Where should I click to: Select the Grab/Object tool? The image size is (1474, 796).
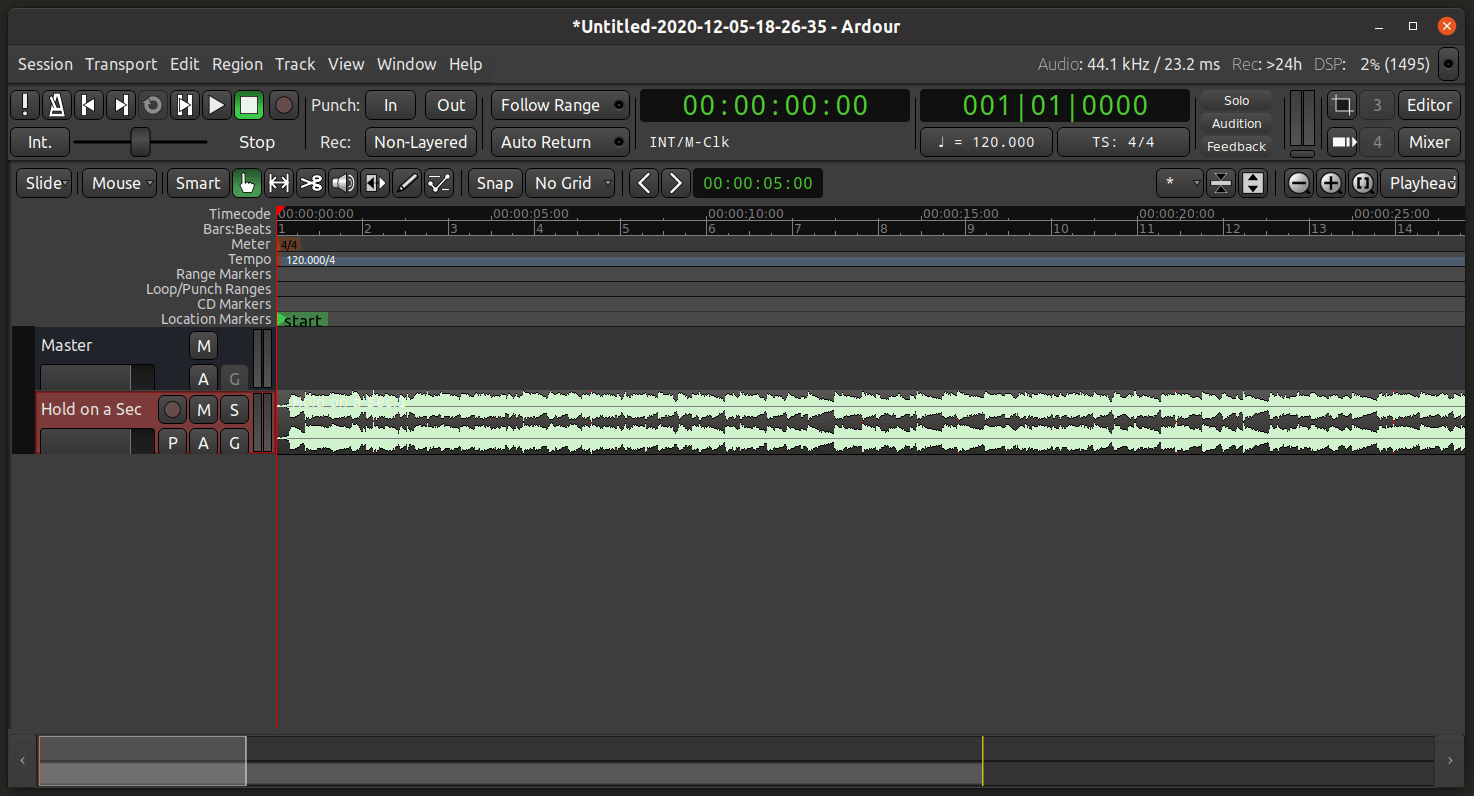[247, 183]
